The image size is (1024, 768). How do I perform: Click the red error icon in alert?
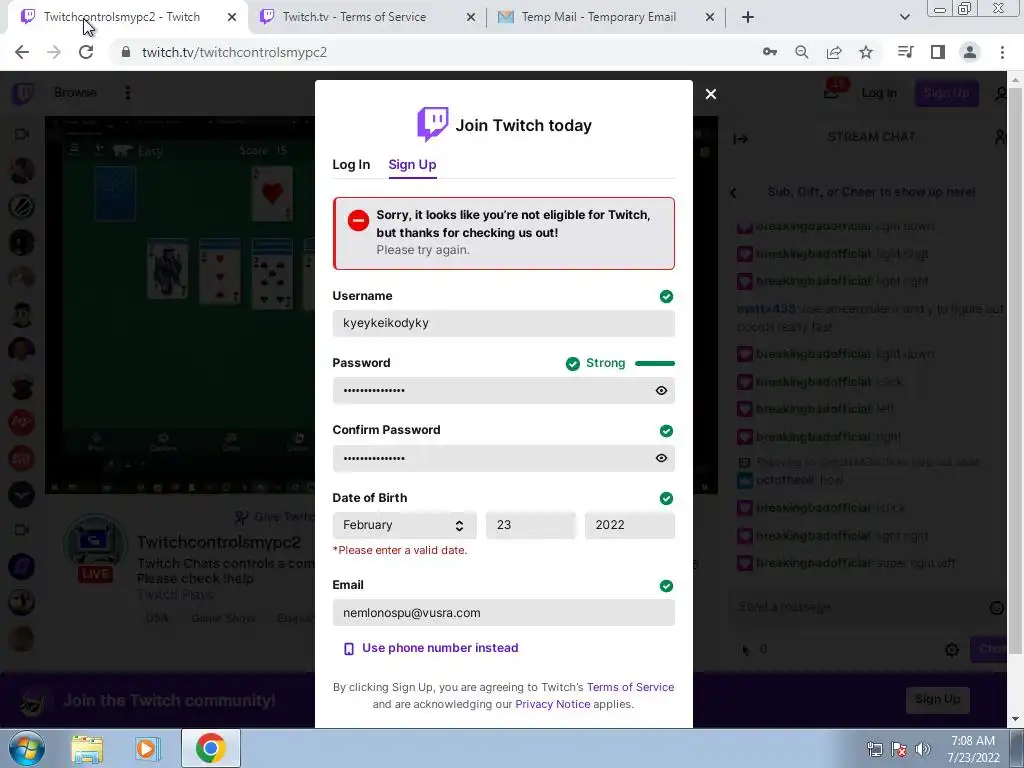(x=358, y=221)
